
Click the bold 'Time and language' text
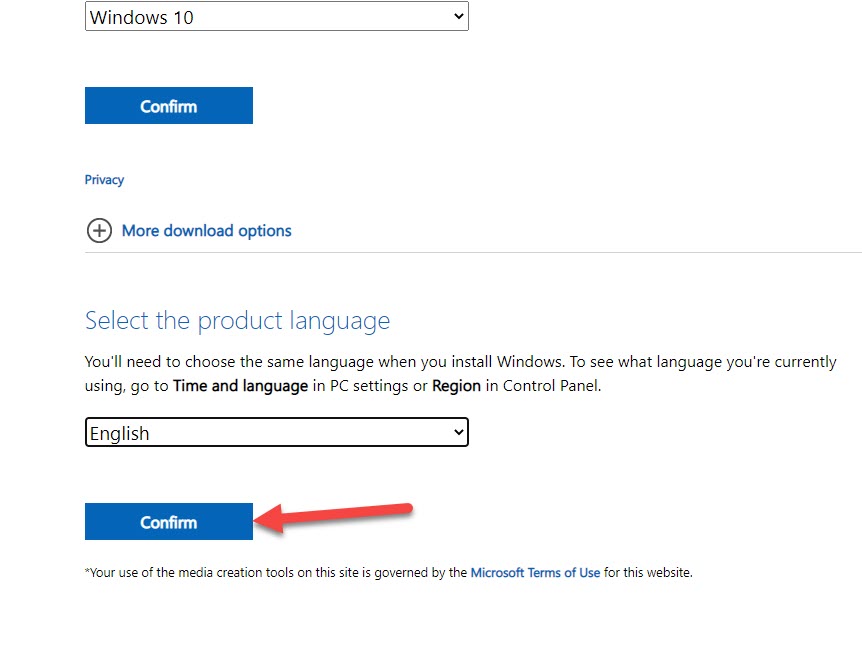tap(240, 386)
